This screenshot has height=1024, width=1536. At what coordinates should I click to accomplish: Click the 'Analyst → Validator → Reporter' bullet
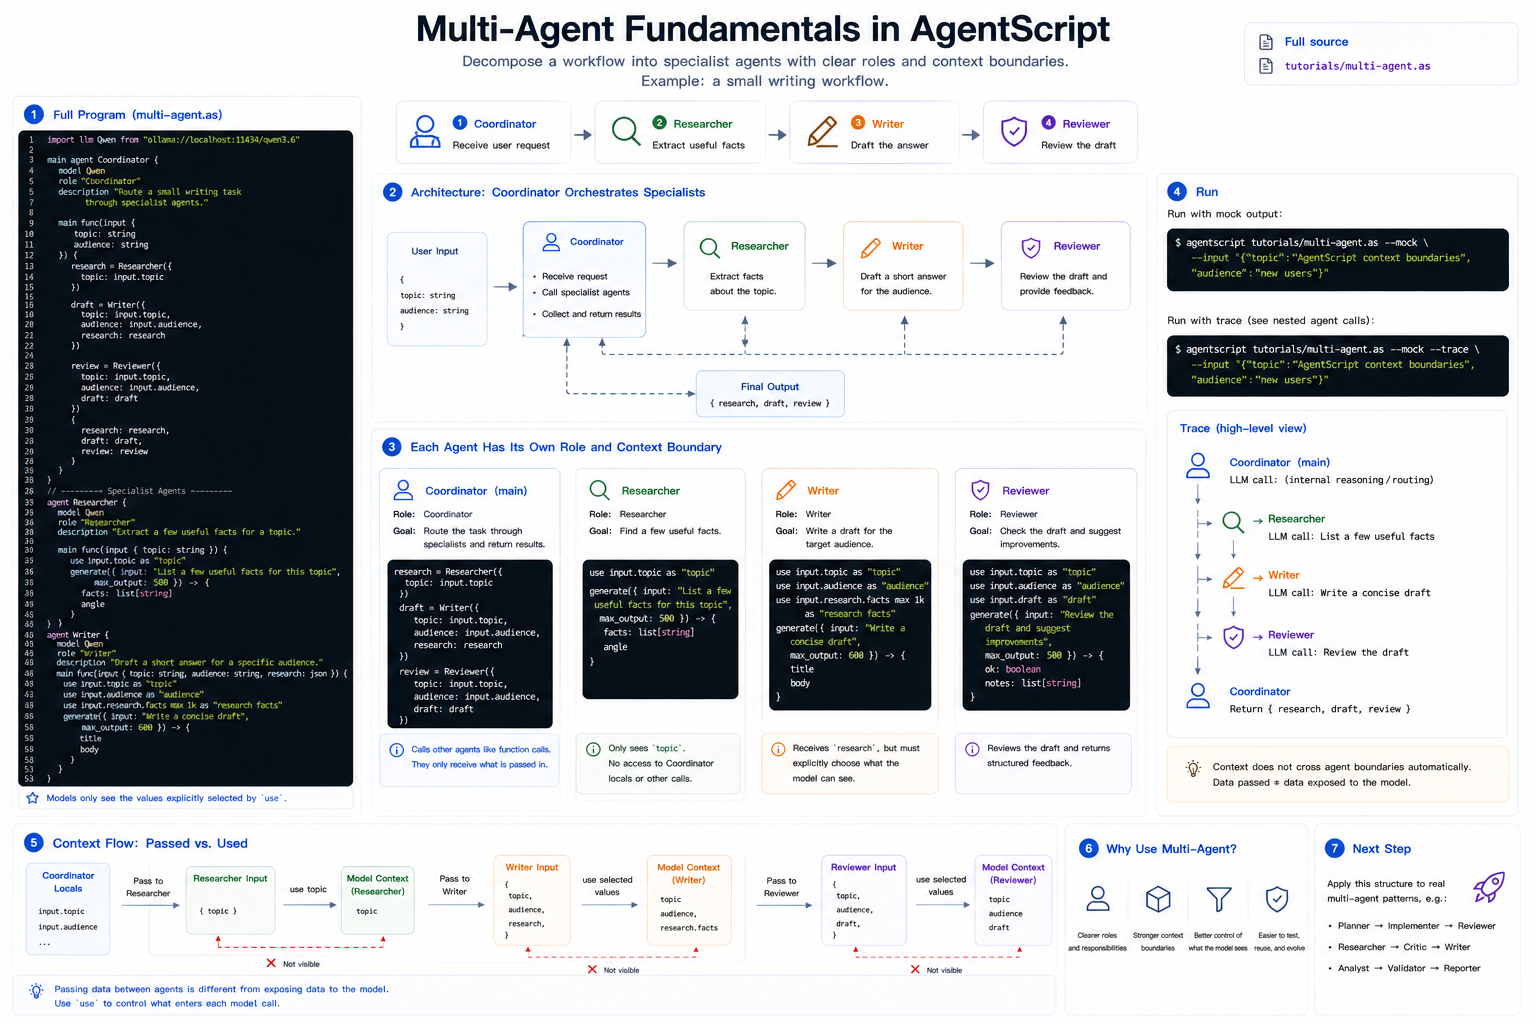pyautogui.click(x=1408, y=968)
